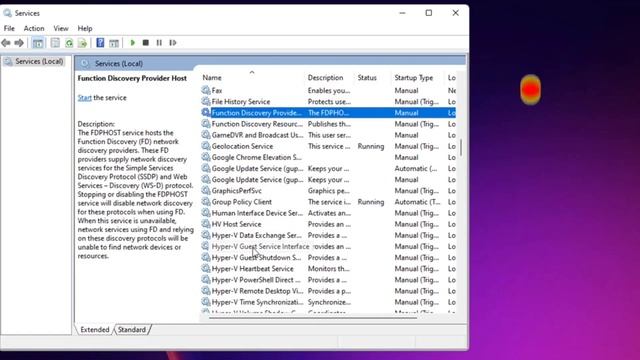
Task: Click the Forward arrow toolbar icon
Action: [19, 43]
